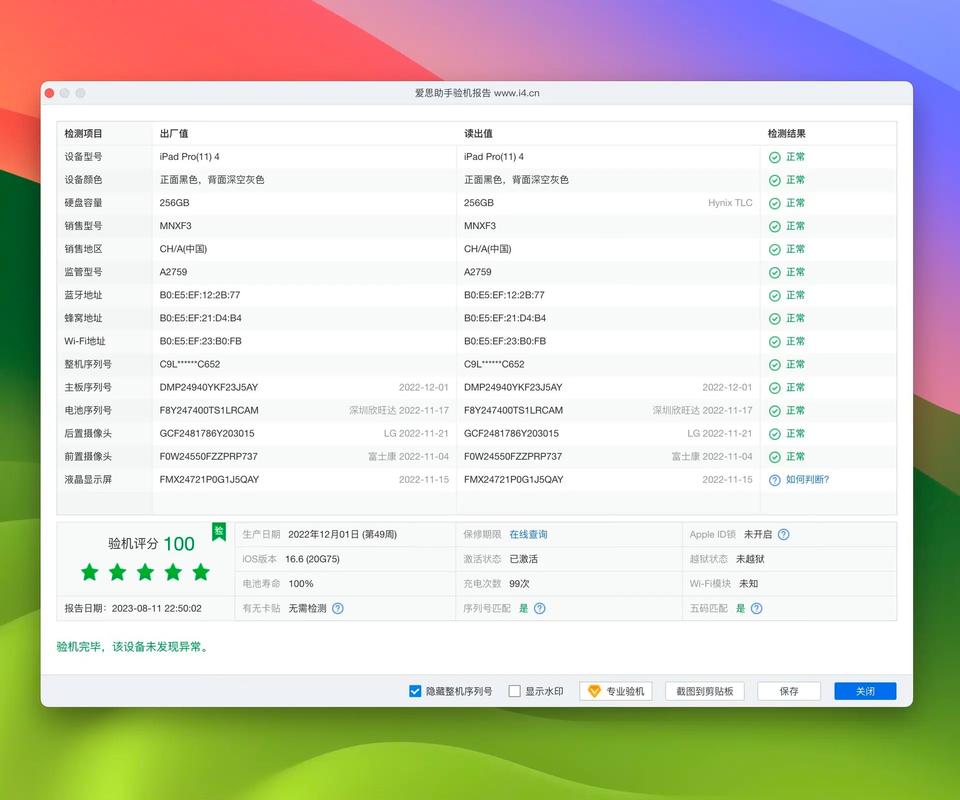Click green check icon in 电池序列号 row
The image size is (960, 800).
tap(774, 411)
